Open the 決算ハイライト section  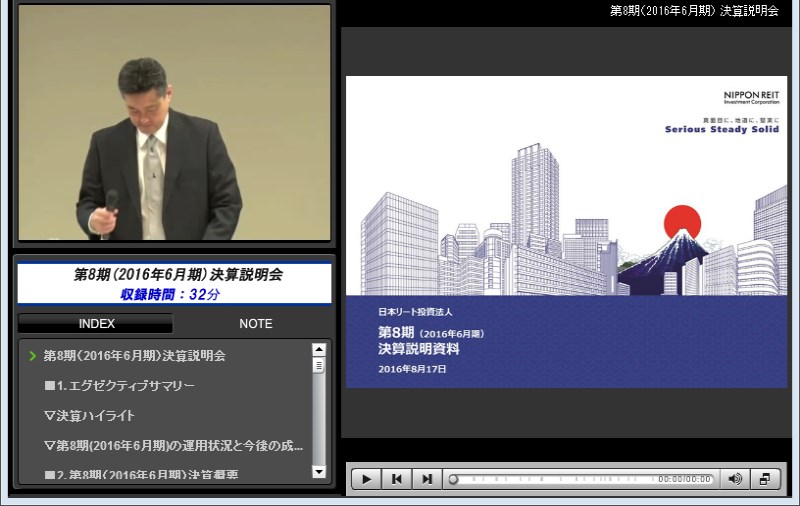[x=89, y=416]
